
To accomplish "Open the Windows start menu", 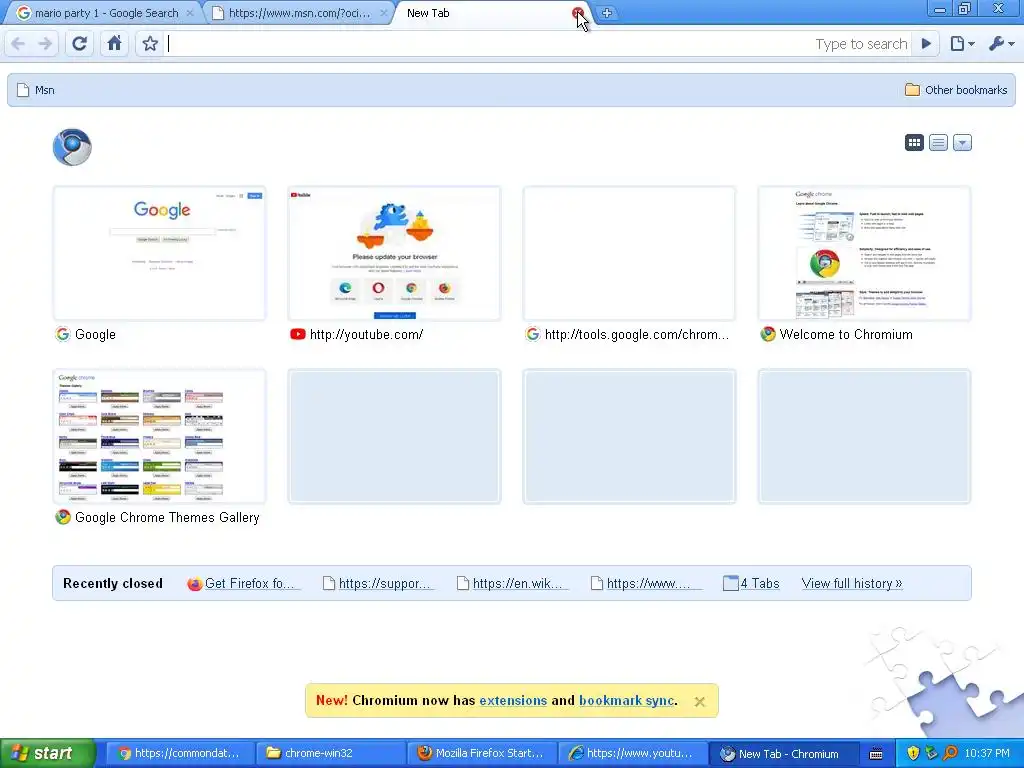I will click(x=47, y=753).
